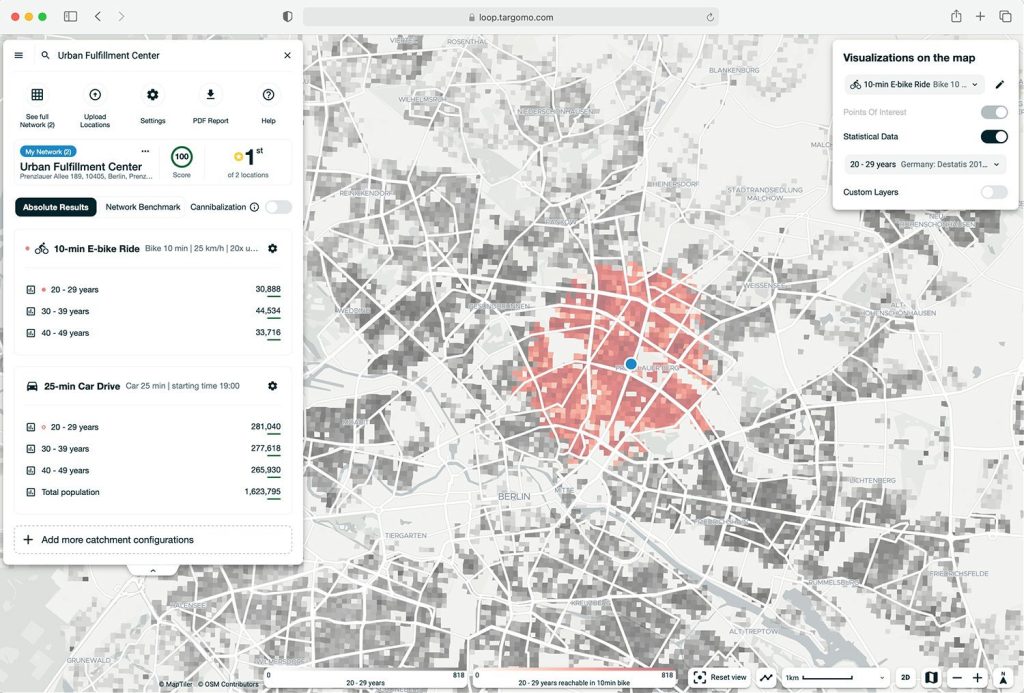Zoom in the map with plus
The image size is (1024, 693).
click(x=978, y=678)
